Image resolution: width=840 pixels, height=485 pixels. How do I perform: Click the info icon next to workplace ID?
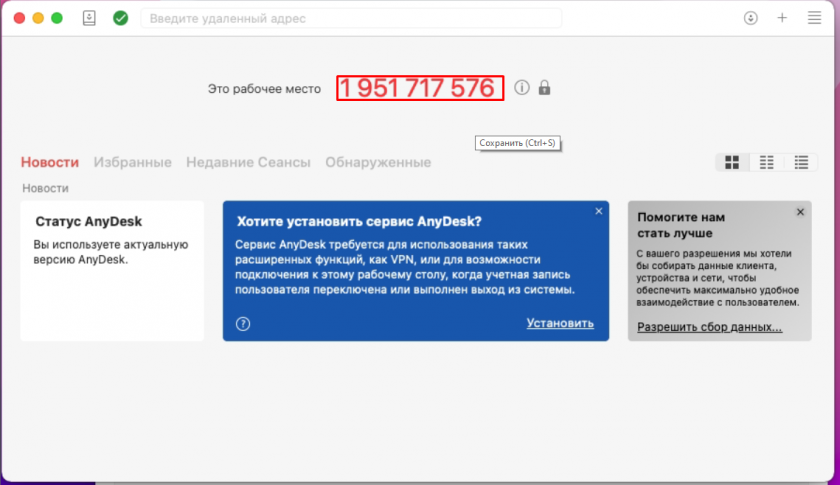(x=522, y=88)
